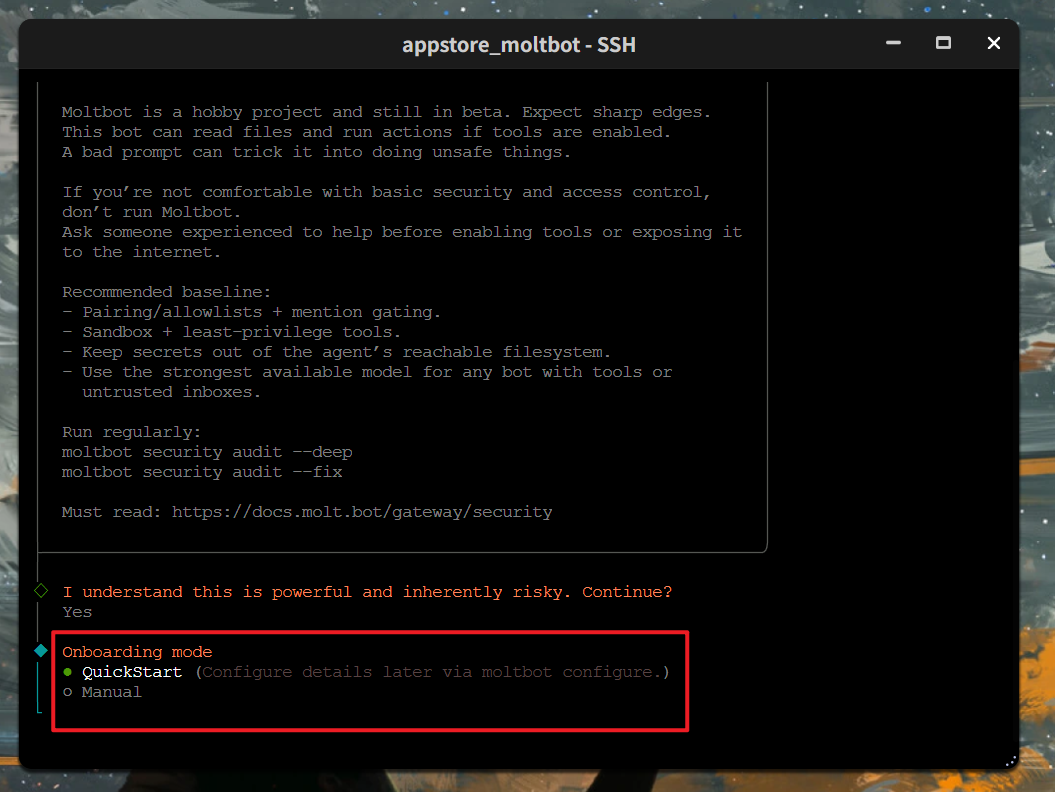The width and height of the screenshot is (1055, 792).
Task: Open the docs.molt.bot gateway security link
Action: [362, 512]
